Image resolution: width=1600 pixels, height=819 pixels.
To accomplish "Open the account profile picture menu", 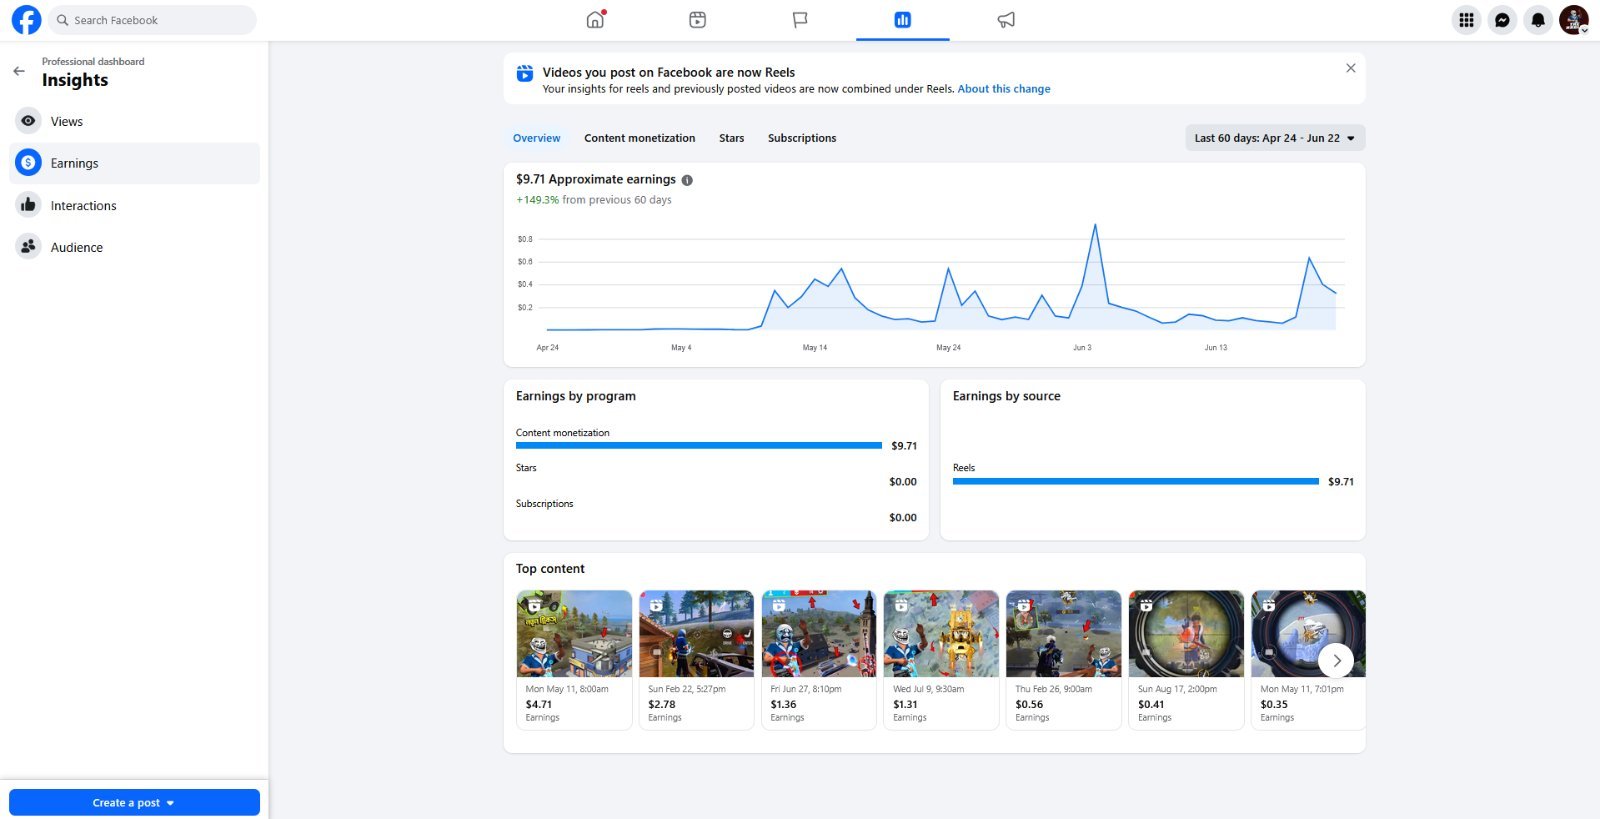I will 1574,20.
